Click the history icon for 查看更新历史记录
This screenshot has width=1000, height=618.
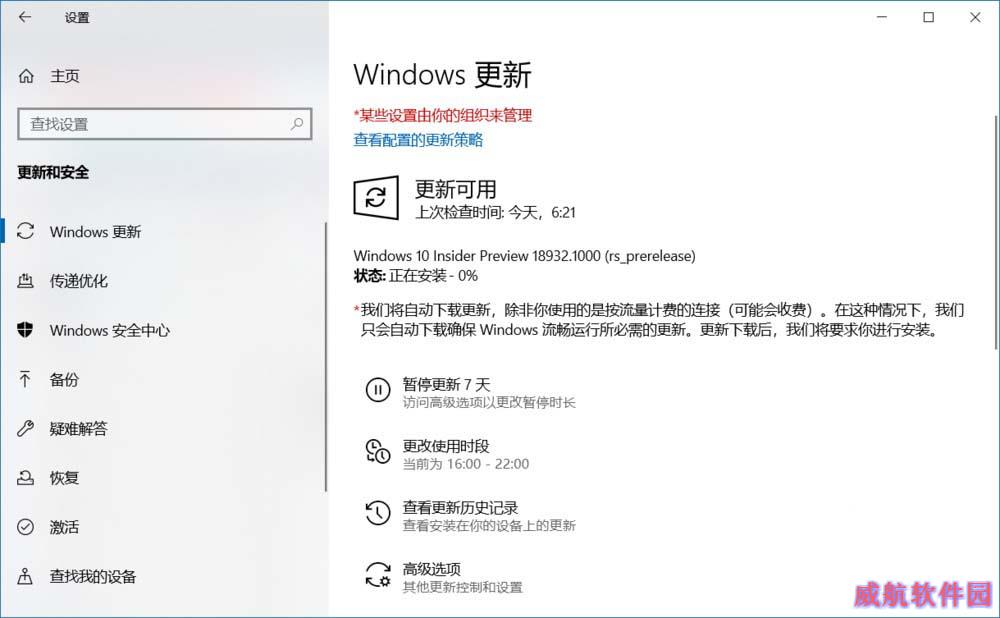378,513
